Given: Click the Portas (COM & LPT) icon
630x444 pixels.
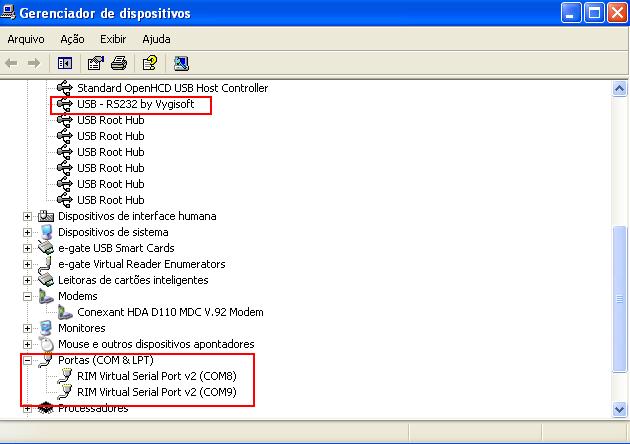Looking at the screenshot, I should (46, 360).
